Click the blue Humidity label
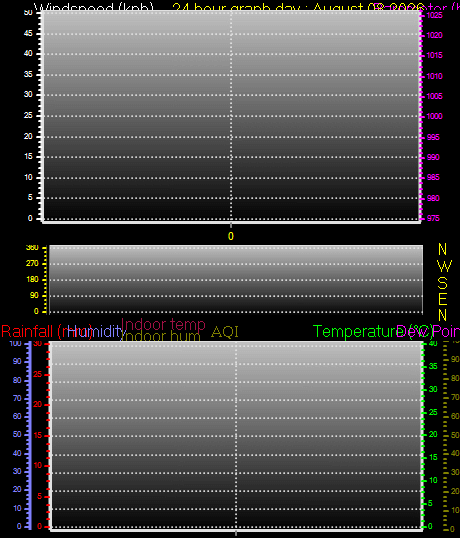Image resolution: width=460 pixels, height=538 pixels. 96,332
